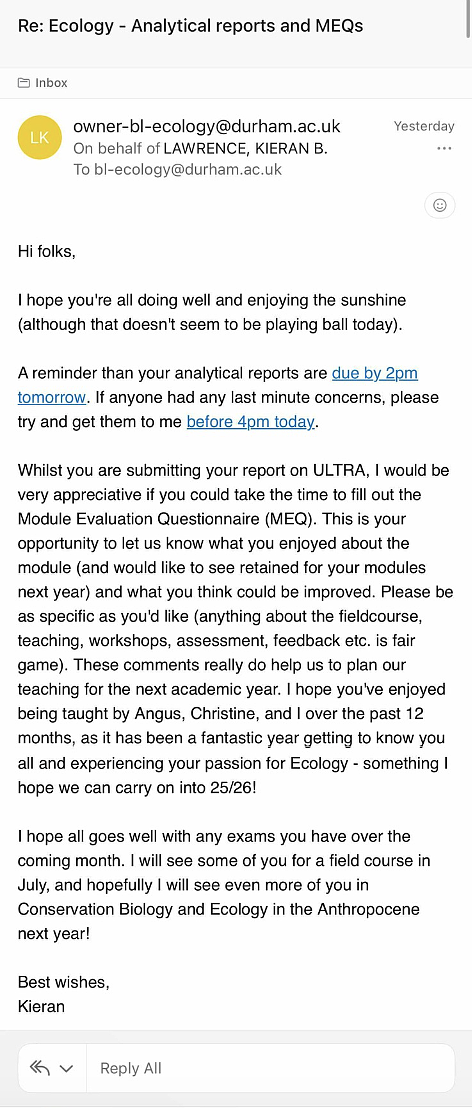Tap recipient bl-ecology@durham.ac.uk
Viewport: 472px width, 1108px height.
pyautogui.click(x=188, y=170)
